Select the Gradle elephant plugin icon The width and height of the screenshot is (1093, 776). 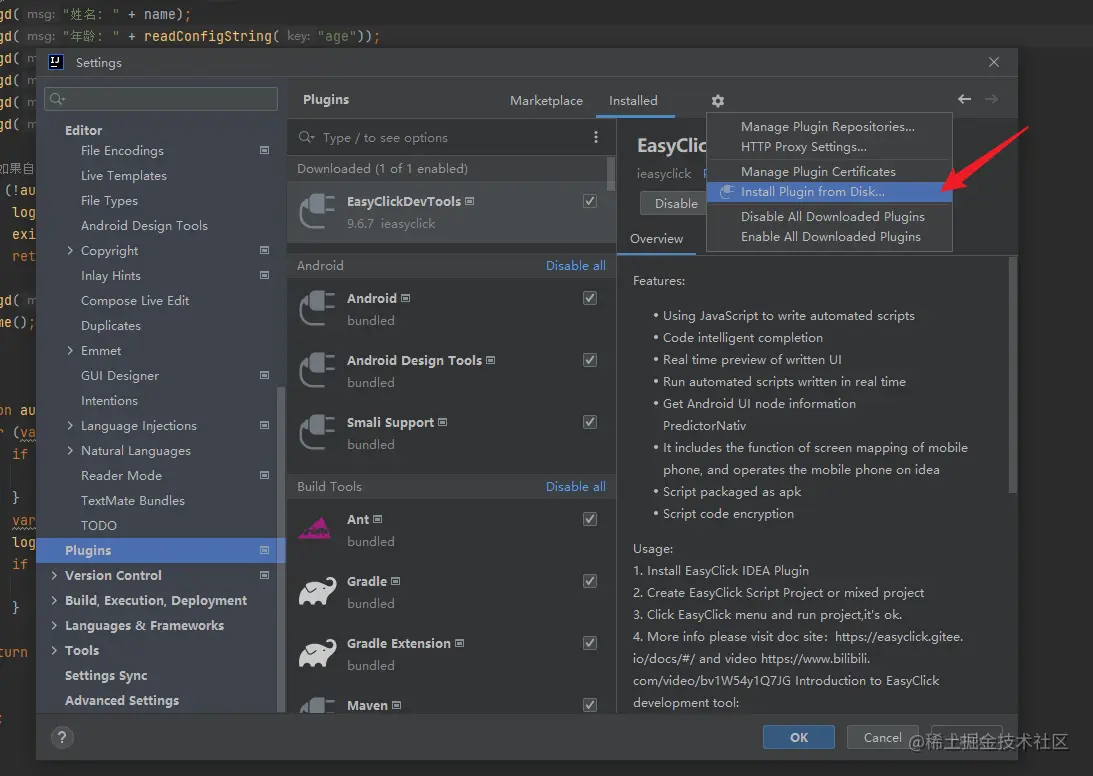(x=317, y=591)
